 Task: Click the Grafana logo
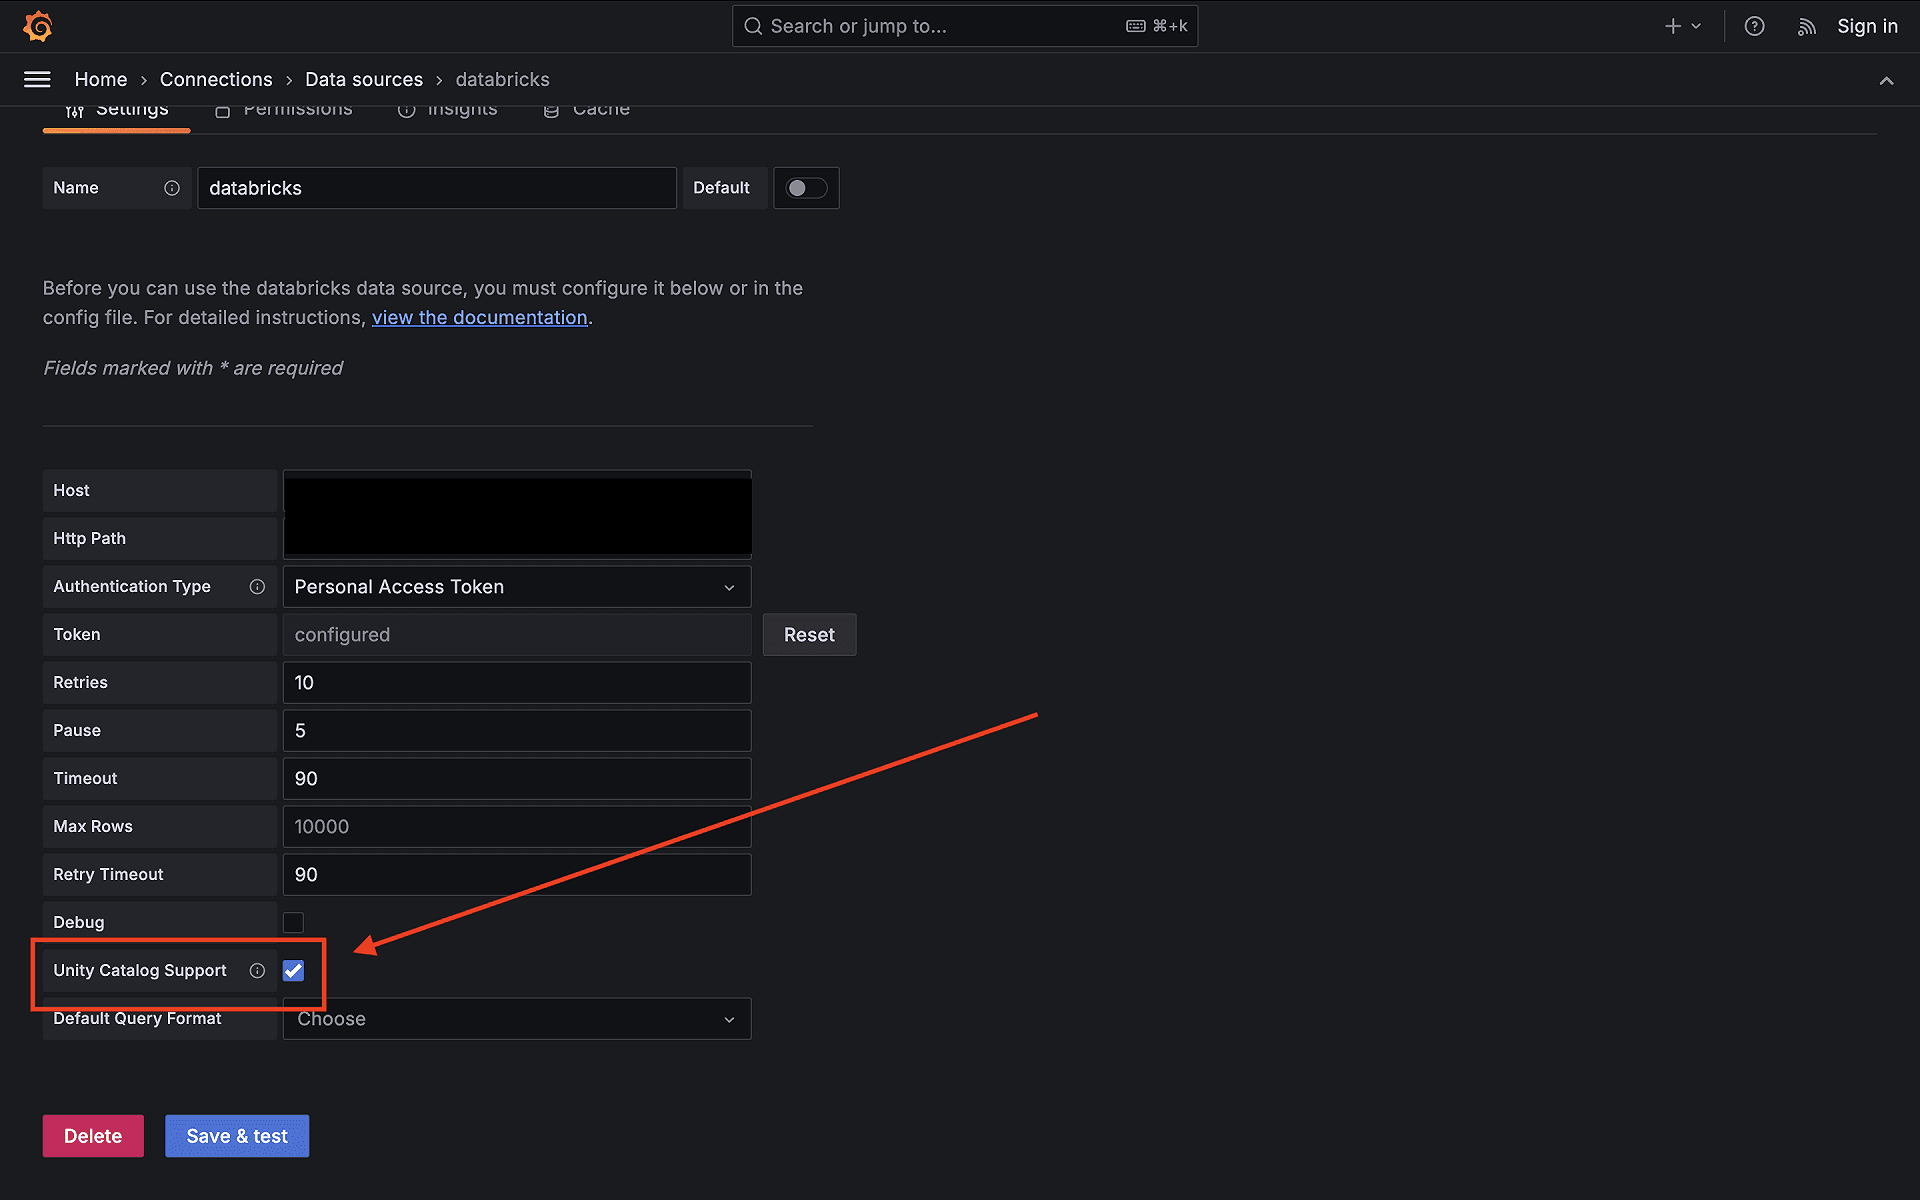pos(36,26)
